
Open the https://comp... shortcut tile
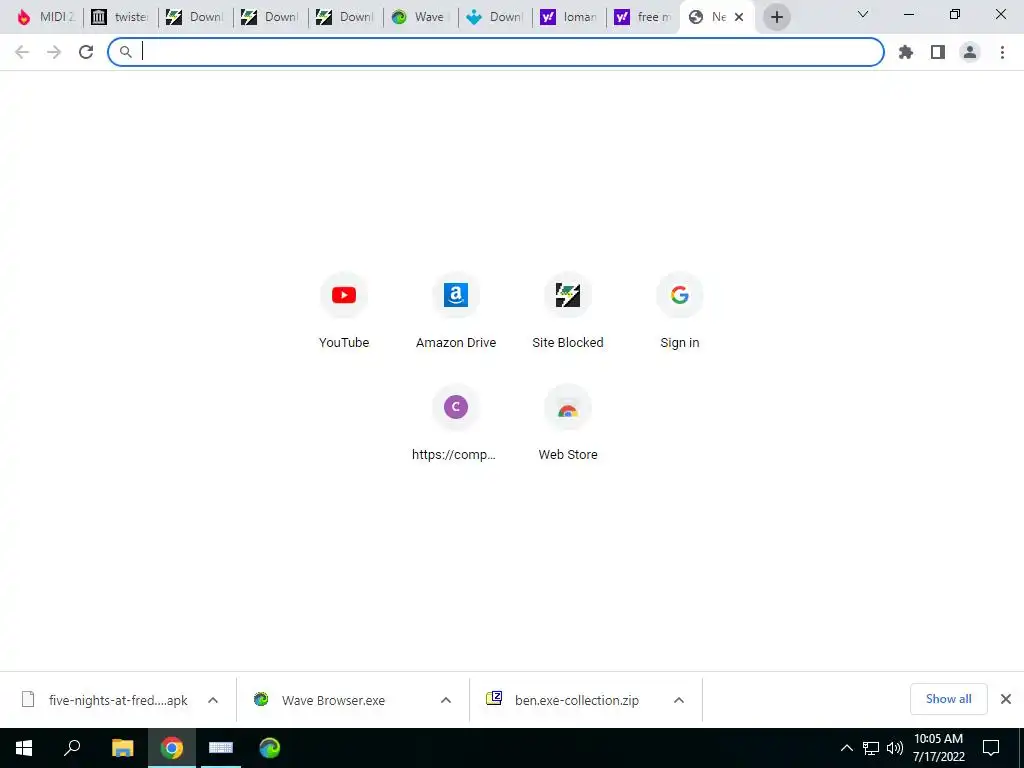coord(456,423)
